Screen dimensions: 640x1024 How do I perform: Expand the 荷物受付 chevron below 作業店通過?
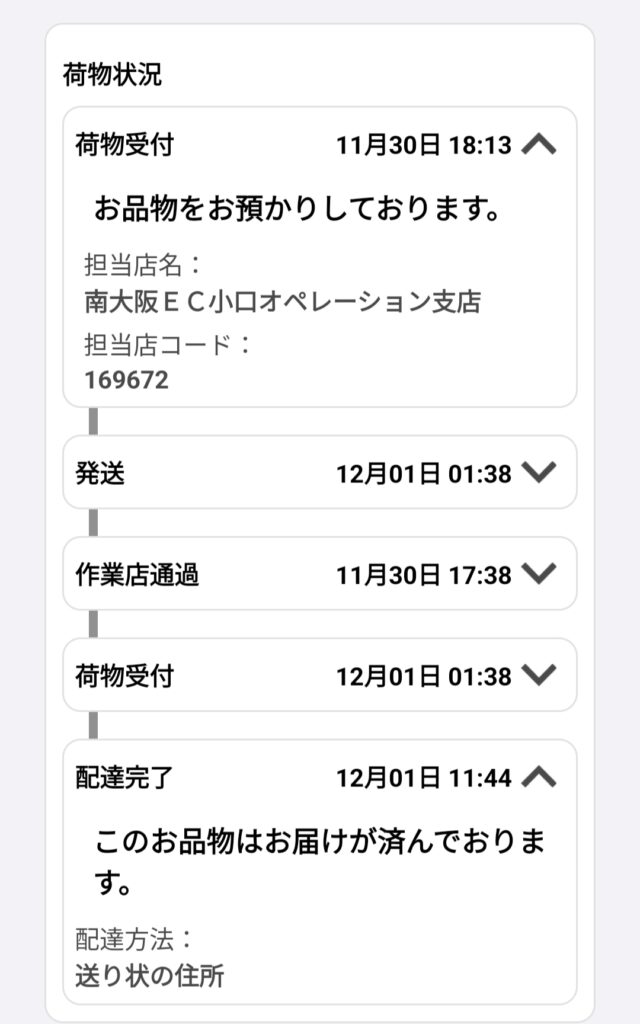pyautogui.click(x=539, y=676)
